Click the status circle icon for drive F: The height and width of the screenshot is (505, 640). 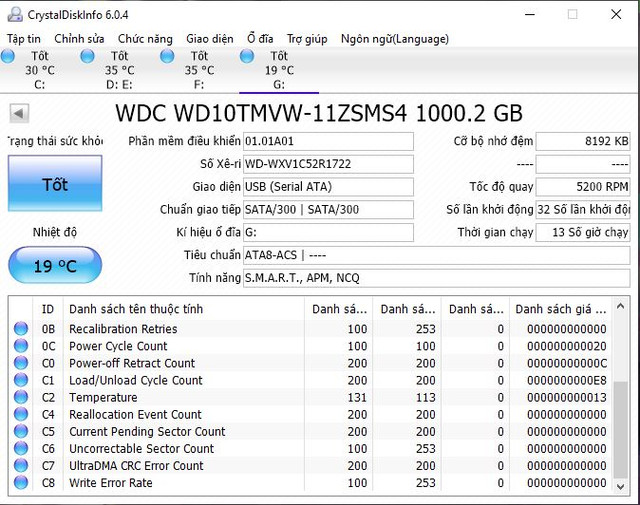167,56
